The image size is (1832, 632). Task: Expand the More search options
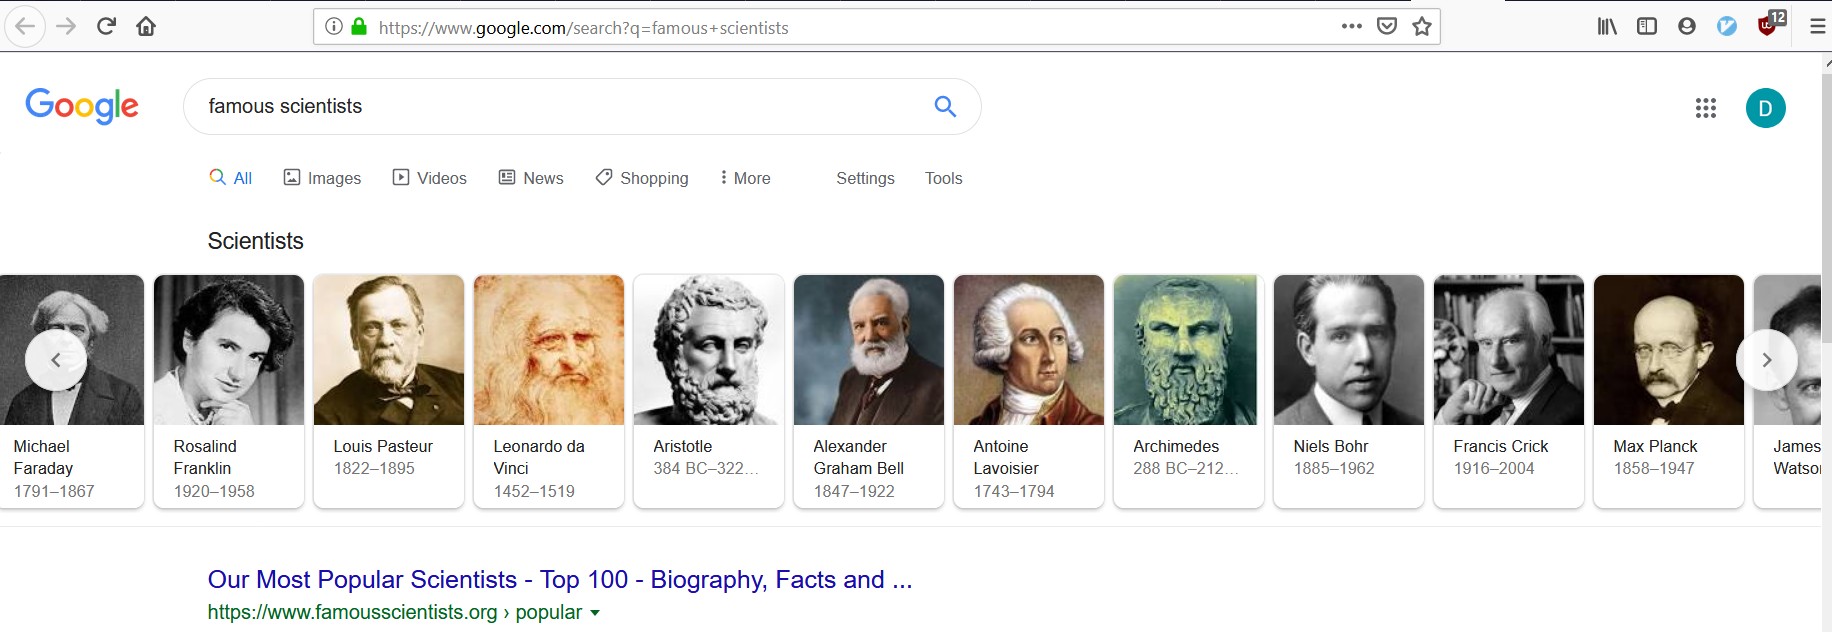click(x=745, y=178)
